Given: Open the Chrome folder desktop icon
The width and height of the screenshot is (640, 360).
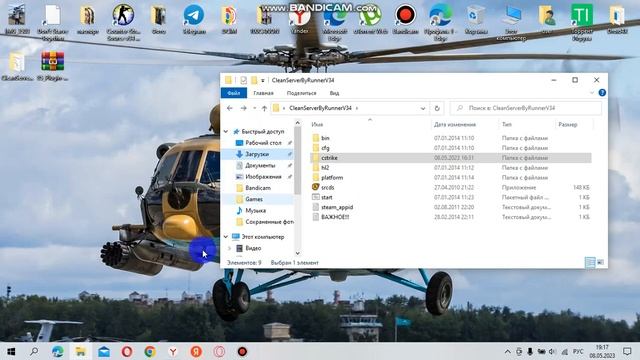Looking at the screenshot, I should pyautogui.click(x=229, y=19).
